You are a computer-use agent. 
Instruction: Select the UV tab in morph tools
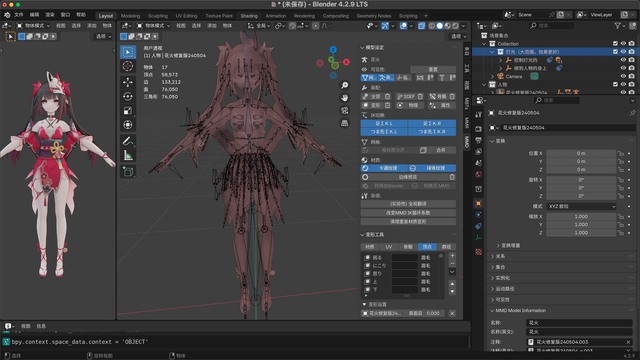[389, 247]
